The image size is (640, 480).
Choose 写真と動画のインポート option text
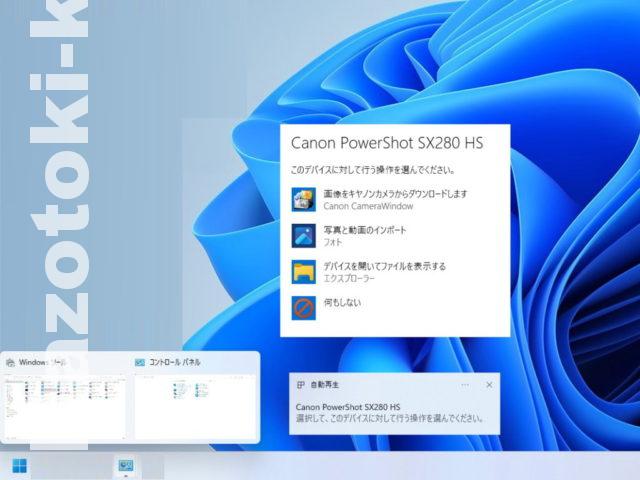tap(364, 230)
